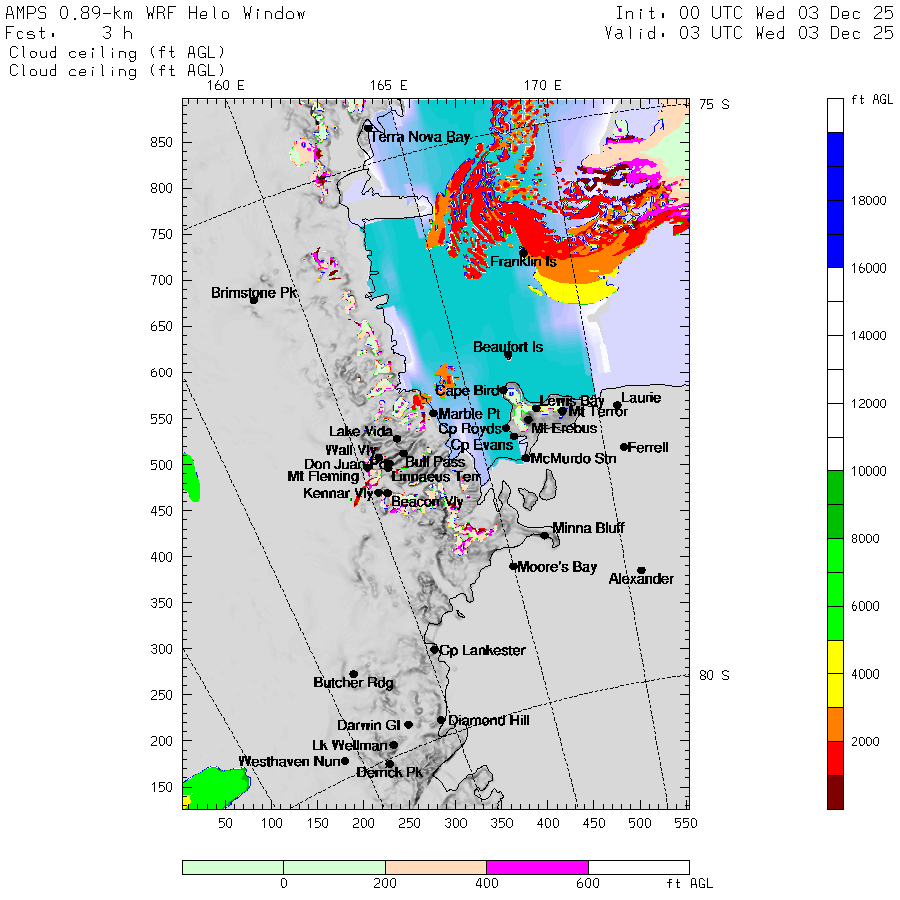Select the orange swatch on the vertical colorbar
This screenshot has height=900, width=900.
835,724
